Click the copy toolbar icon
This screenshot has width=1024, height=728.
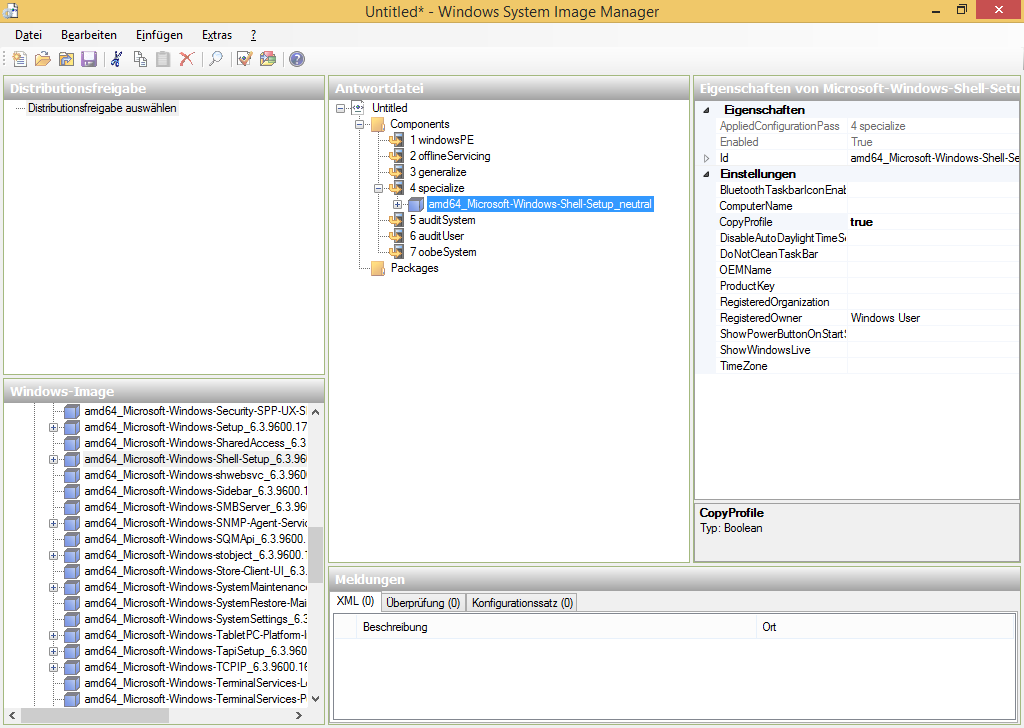(140, 59)
